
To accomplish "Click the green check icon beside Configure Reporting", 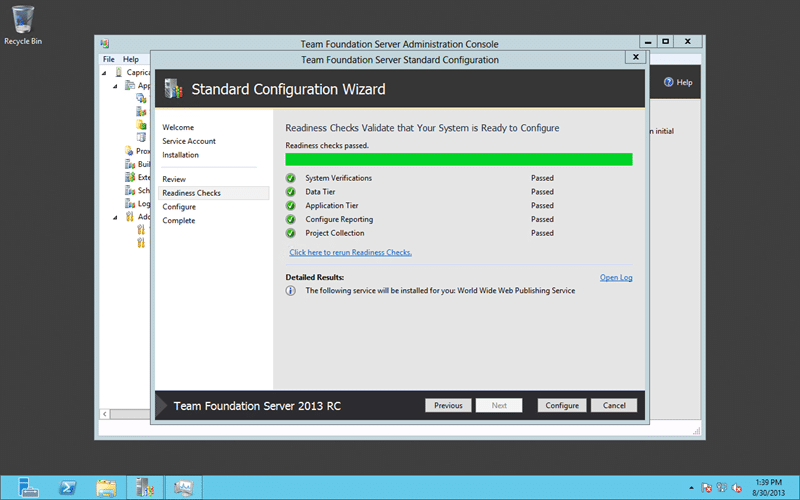I will [x=291, y=219].
